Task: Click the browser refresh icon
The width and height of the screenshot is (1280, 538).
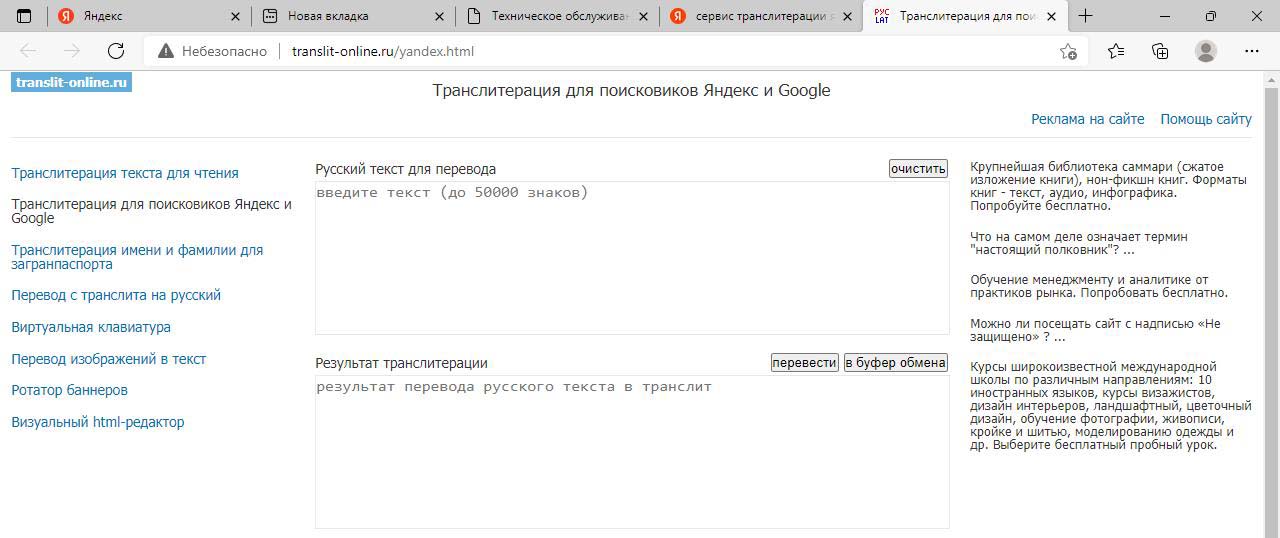Action: (x=116, y=51)
